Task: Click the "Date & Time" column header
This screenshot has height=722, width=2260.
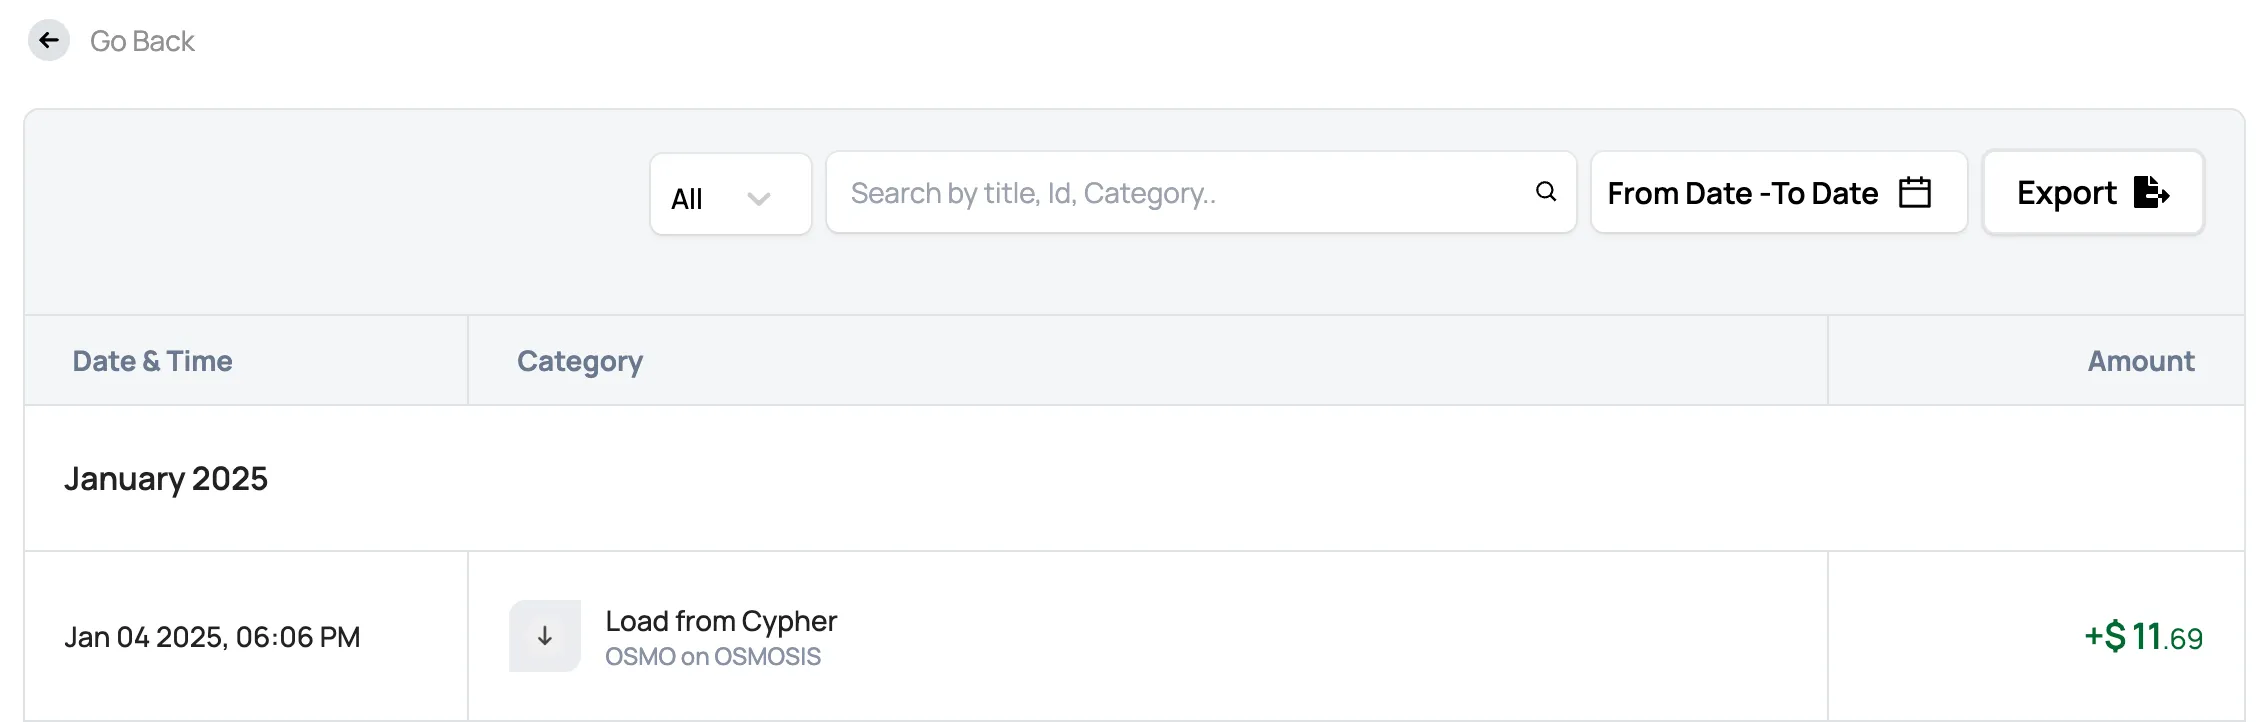Action: click(152, 361)
